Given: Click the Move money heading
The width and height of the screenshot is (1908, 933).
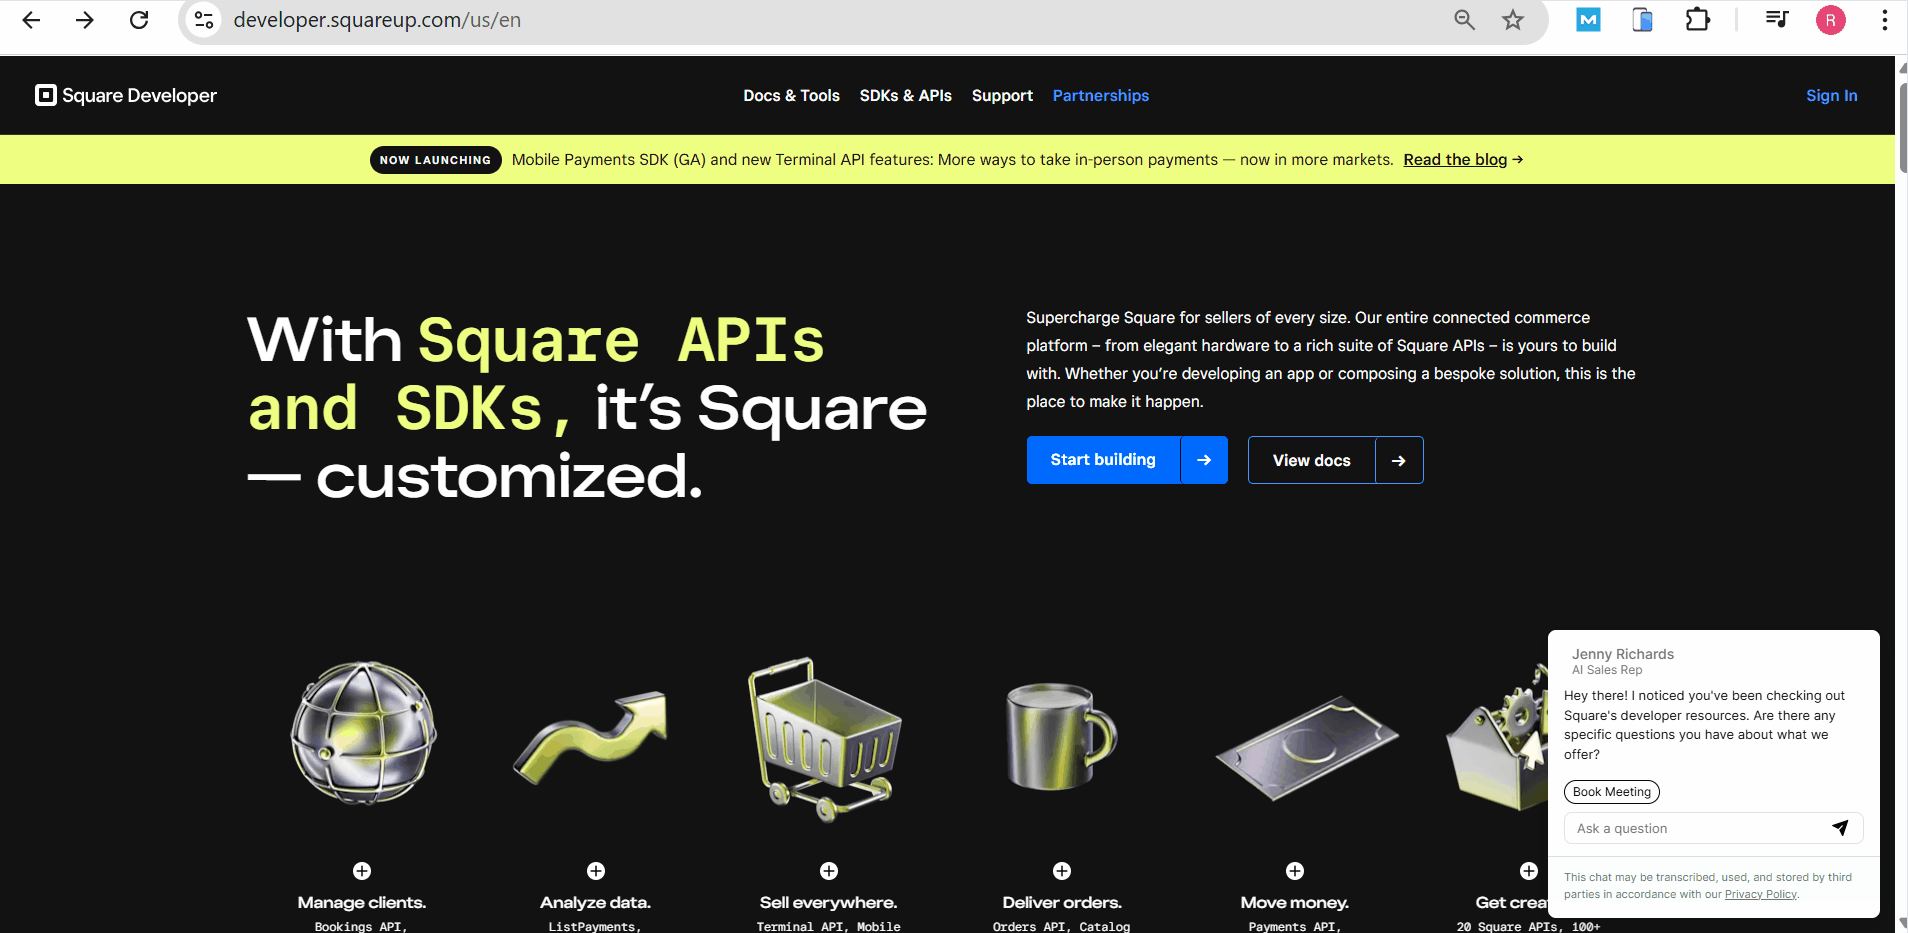Looking at the screenshot, I should pyautogui.click(x=1295, y=903).
